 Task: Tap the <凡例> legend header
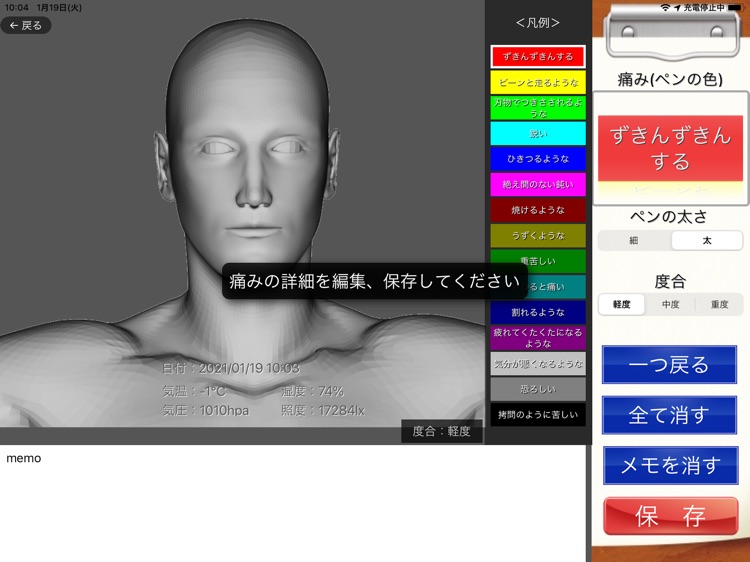point(538,22)
